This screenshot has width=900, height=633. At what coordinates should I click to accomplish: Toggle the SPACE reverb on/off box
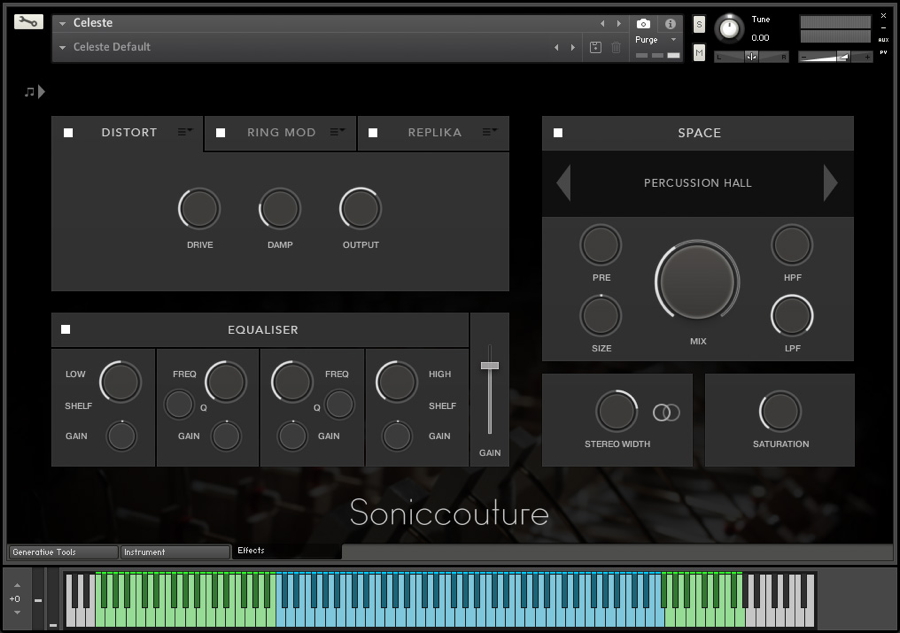558,133
